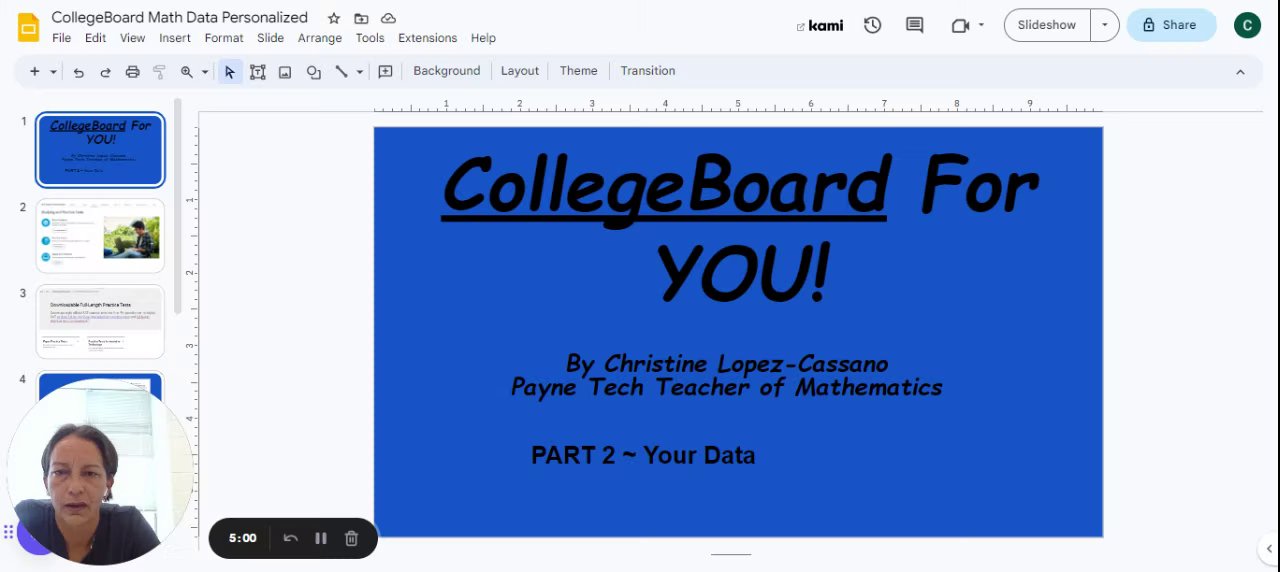
Task: Open the Theme panel
Action: click(579, 71)
